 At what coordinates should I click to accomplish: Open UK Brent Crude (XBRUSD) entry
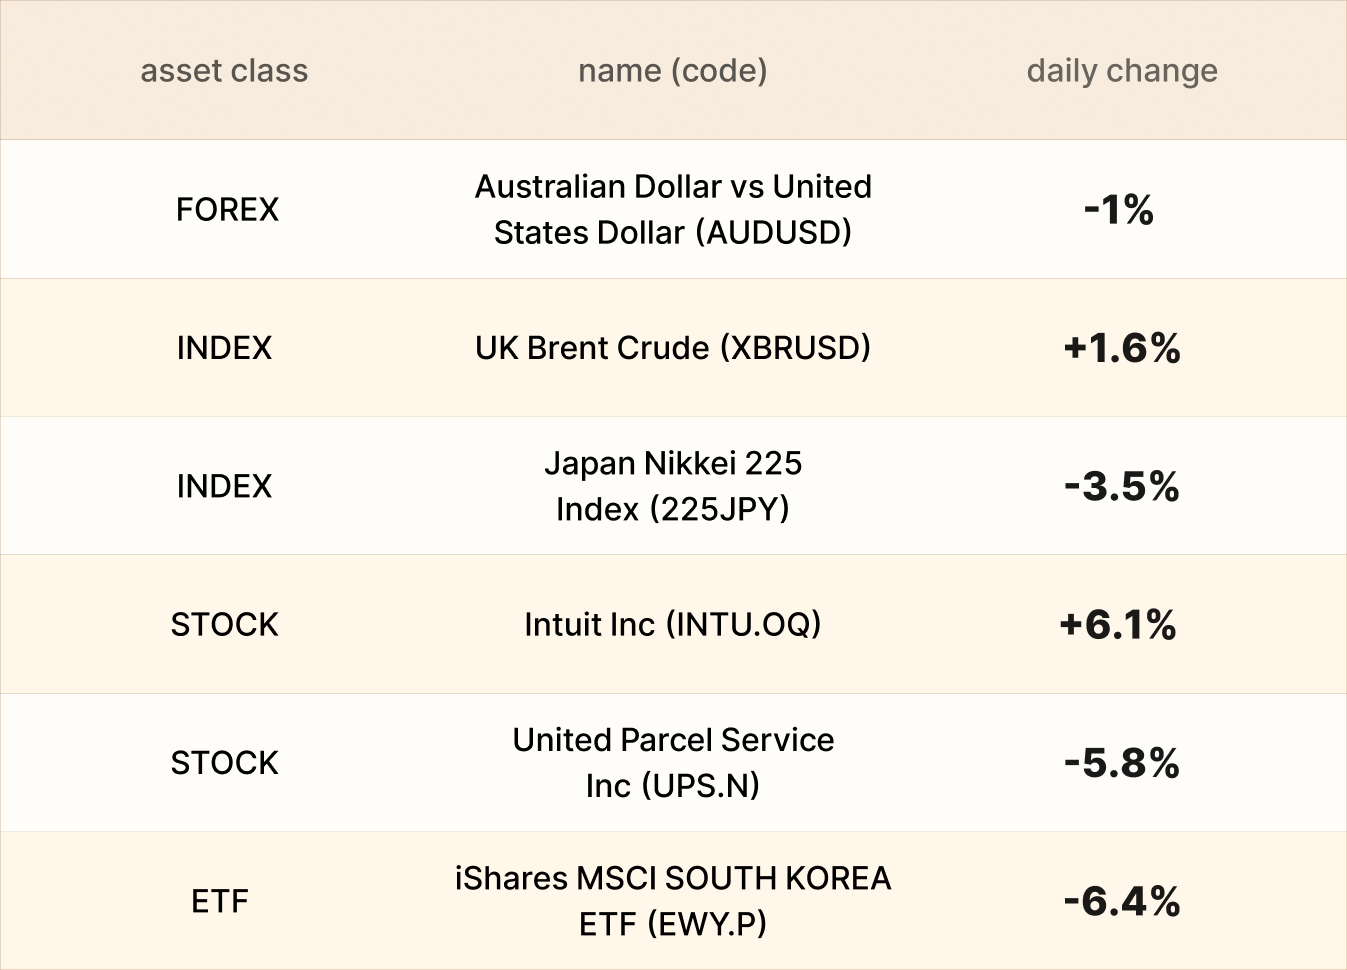(673, 348)
